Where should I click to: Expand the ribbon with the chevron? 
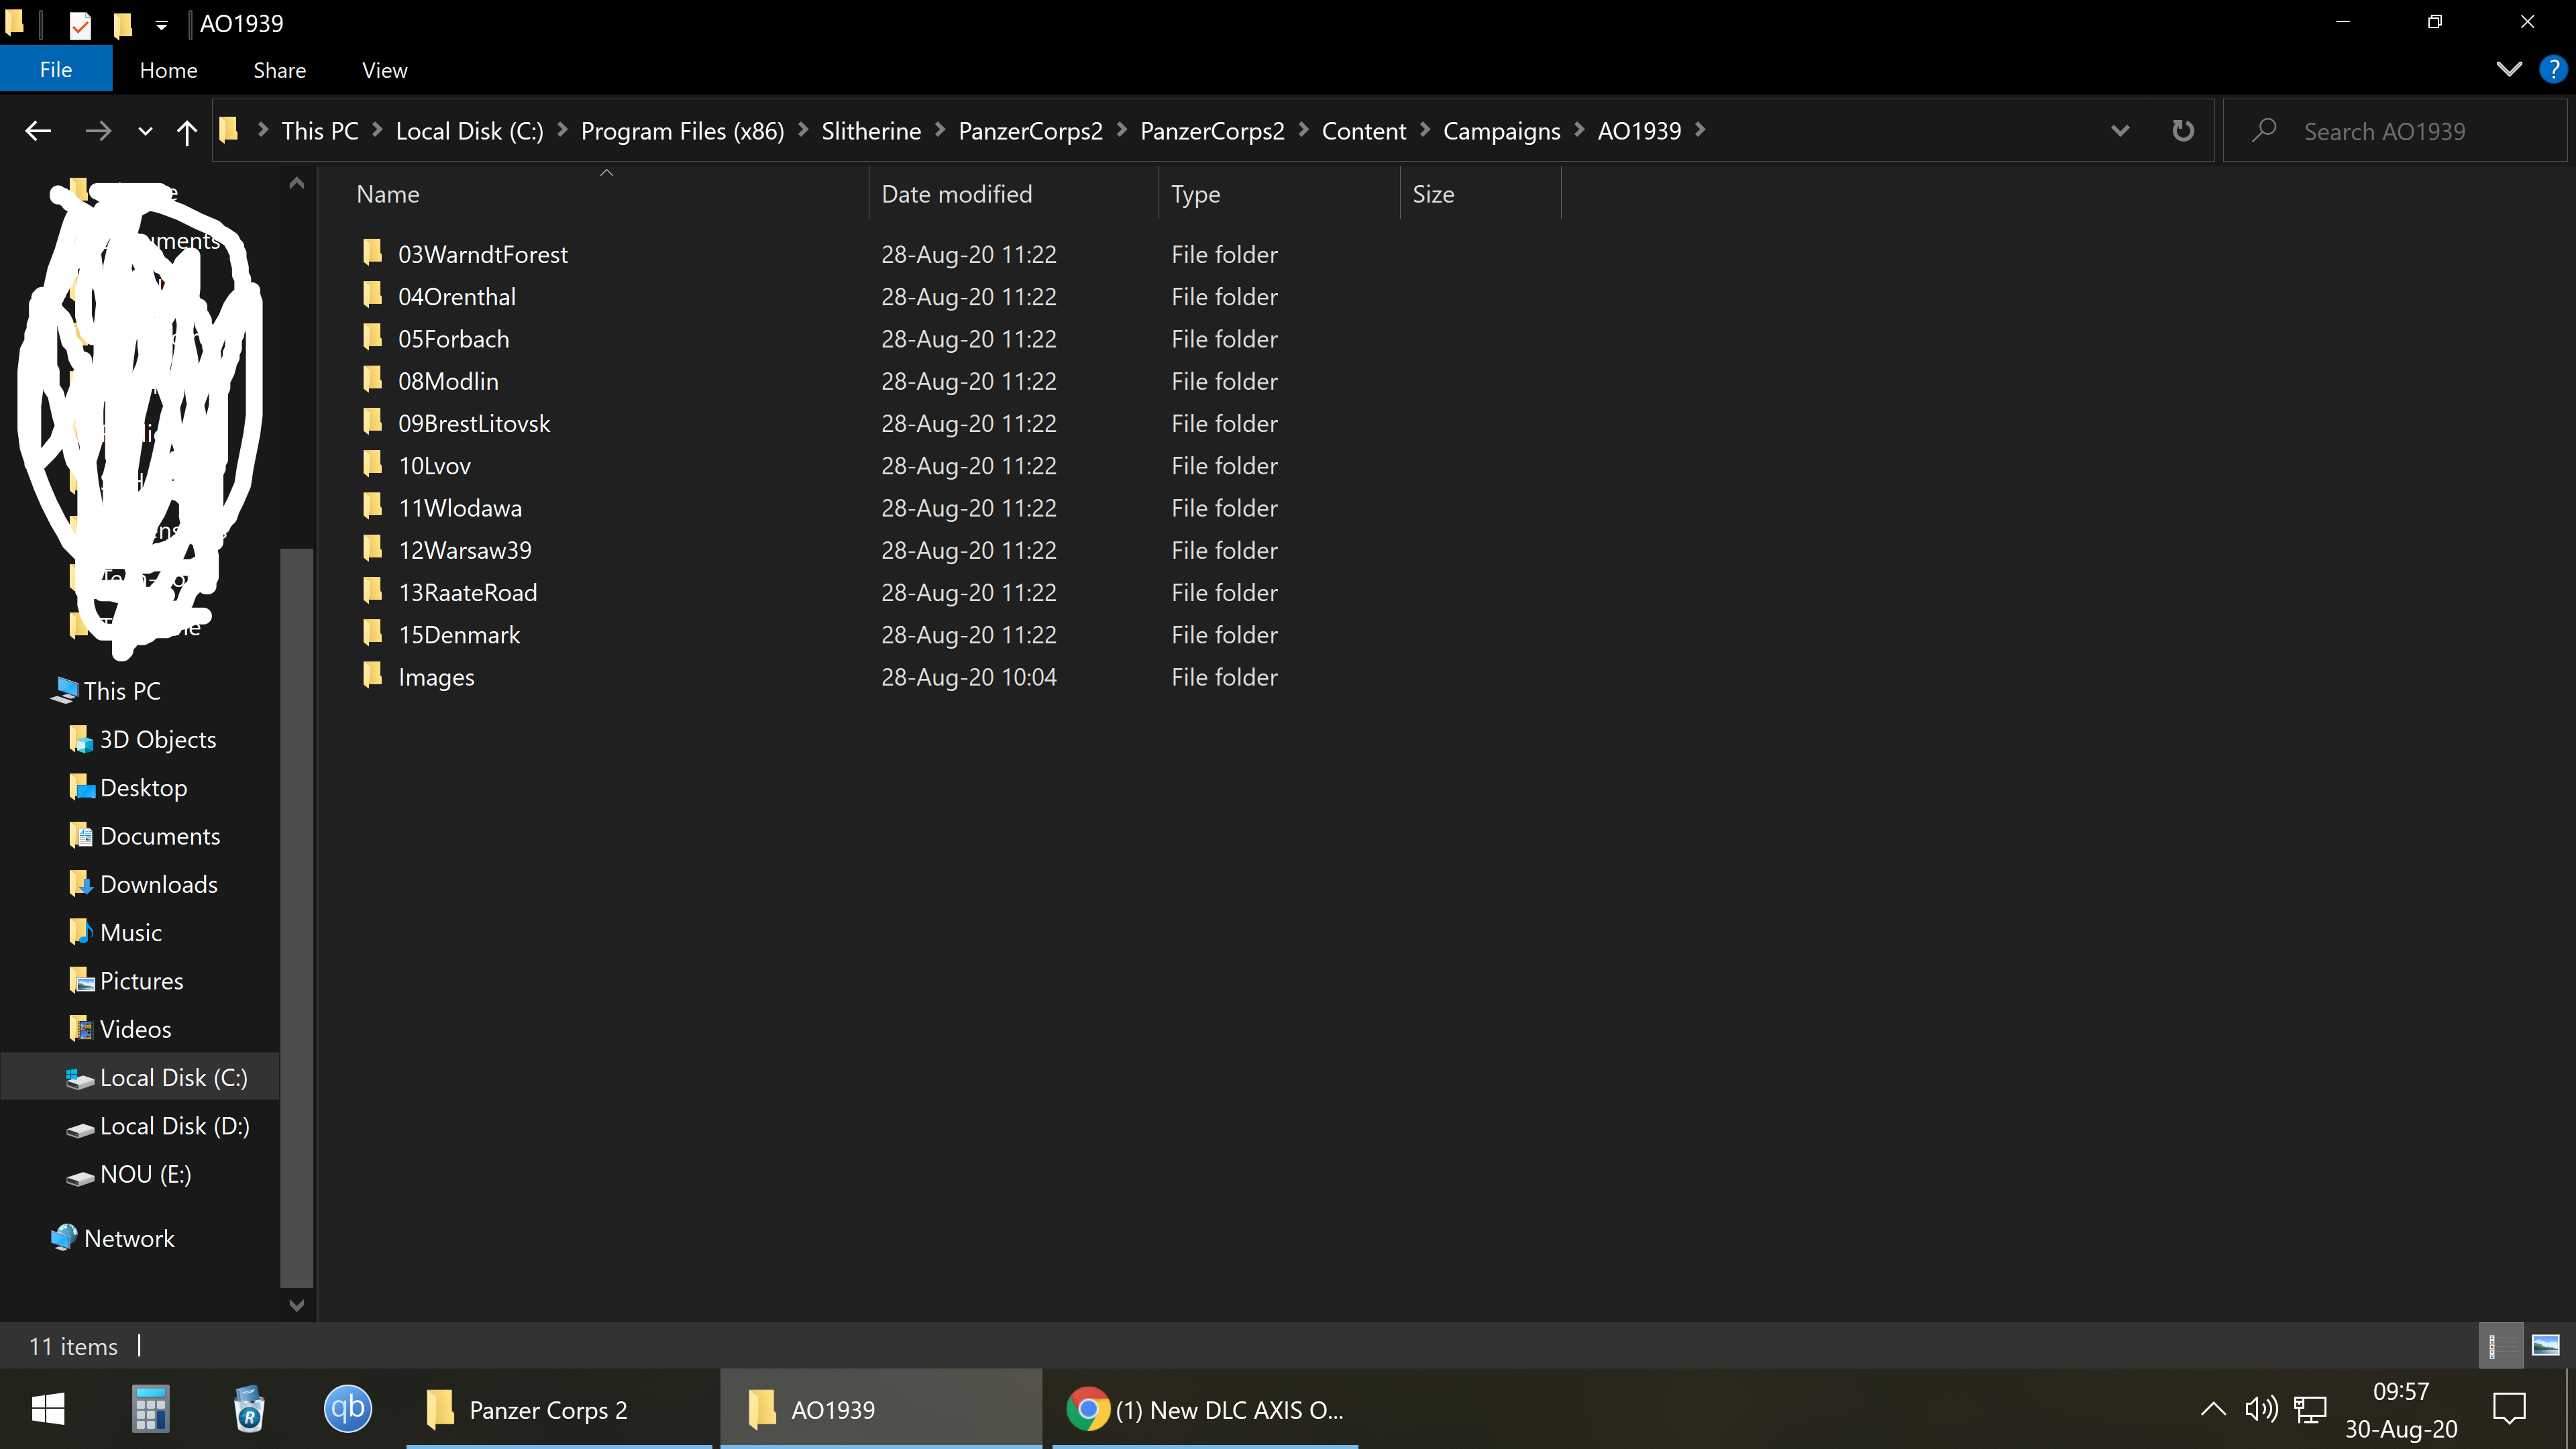click(2508, 69)
